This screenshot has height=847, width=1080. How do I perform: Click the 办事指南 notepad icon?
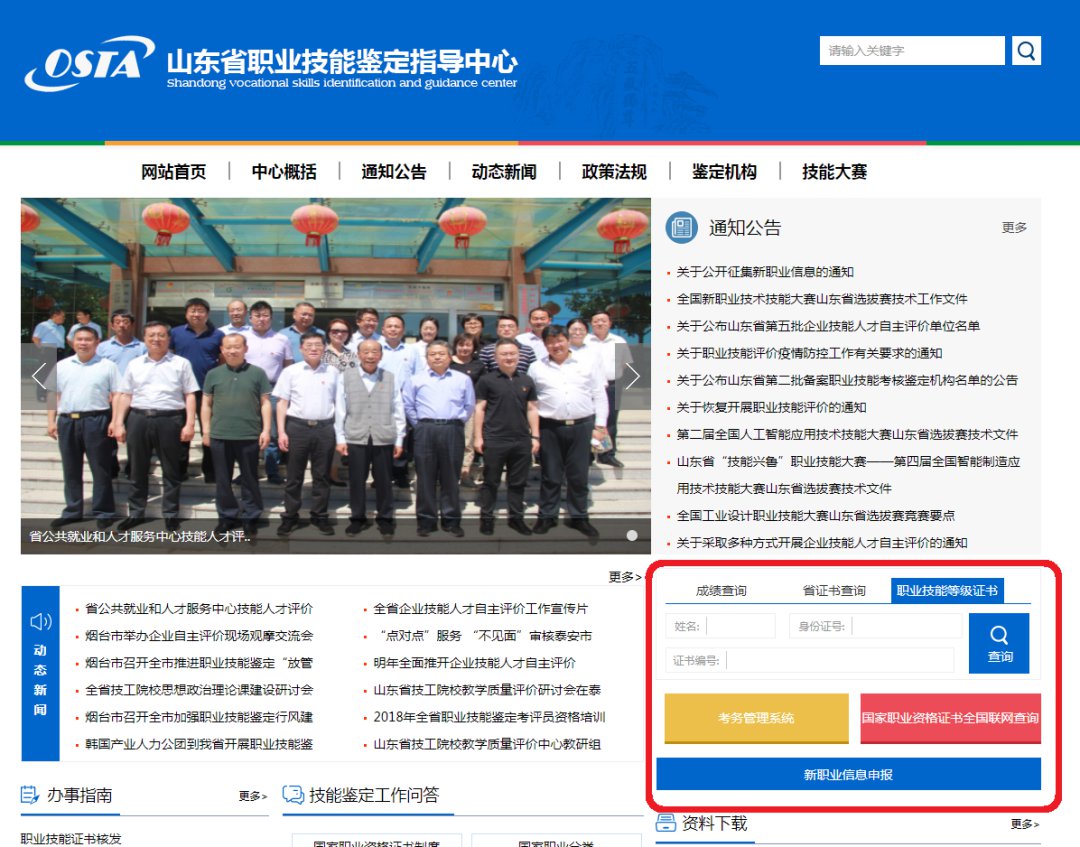pos(30,795)
